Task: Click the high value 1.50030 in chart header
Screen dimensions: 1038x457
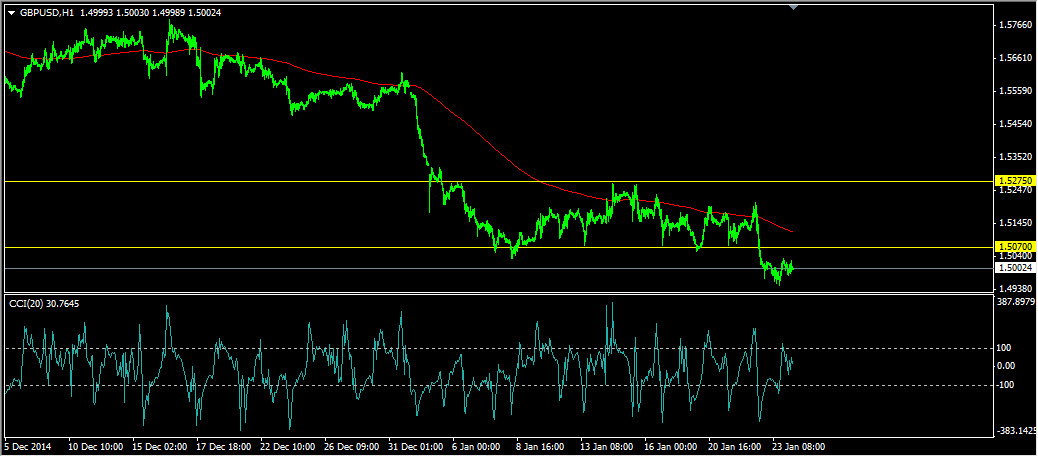Action: [x=132, y=13]
